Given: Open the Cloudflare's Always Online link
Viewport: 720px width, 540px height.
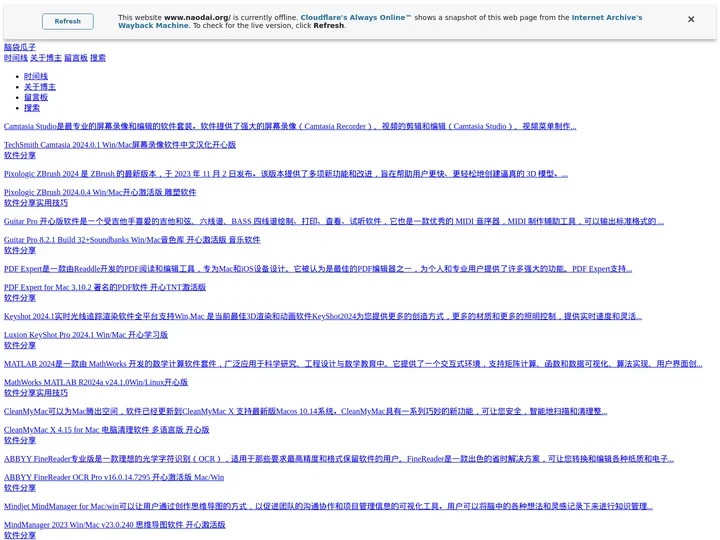Looking at the screenshot, I should coord(356,17).
